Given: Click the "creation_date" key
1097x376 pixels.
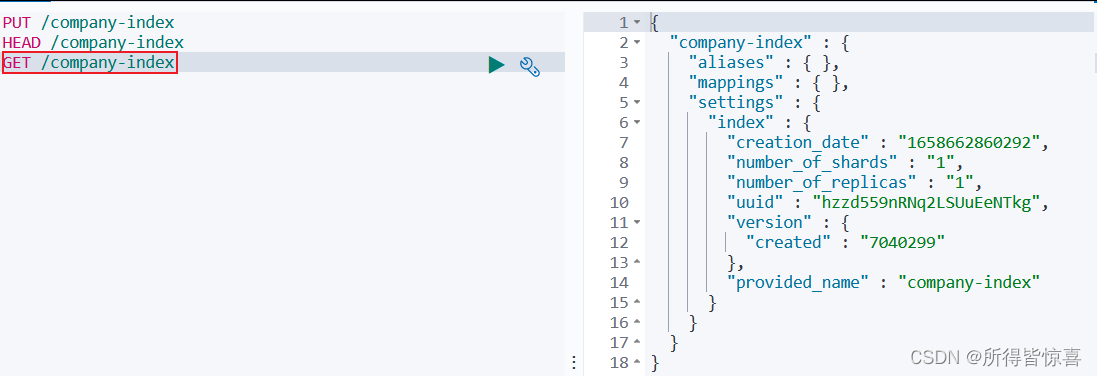Looking at the screenshot, I should (x=799, y=143).
